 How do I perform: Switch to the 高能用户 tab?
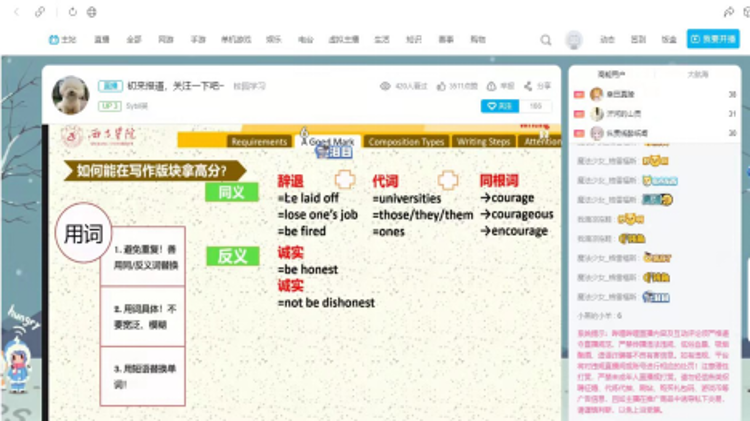pyautogui.click(x=610, y=74)
